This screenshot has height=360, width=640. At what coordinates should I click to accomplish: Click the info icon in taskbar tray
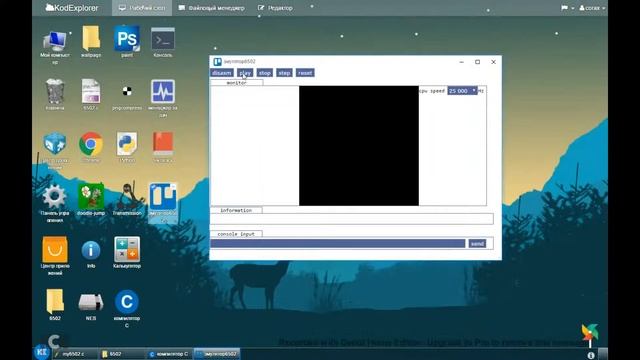pos(591,356)
